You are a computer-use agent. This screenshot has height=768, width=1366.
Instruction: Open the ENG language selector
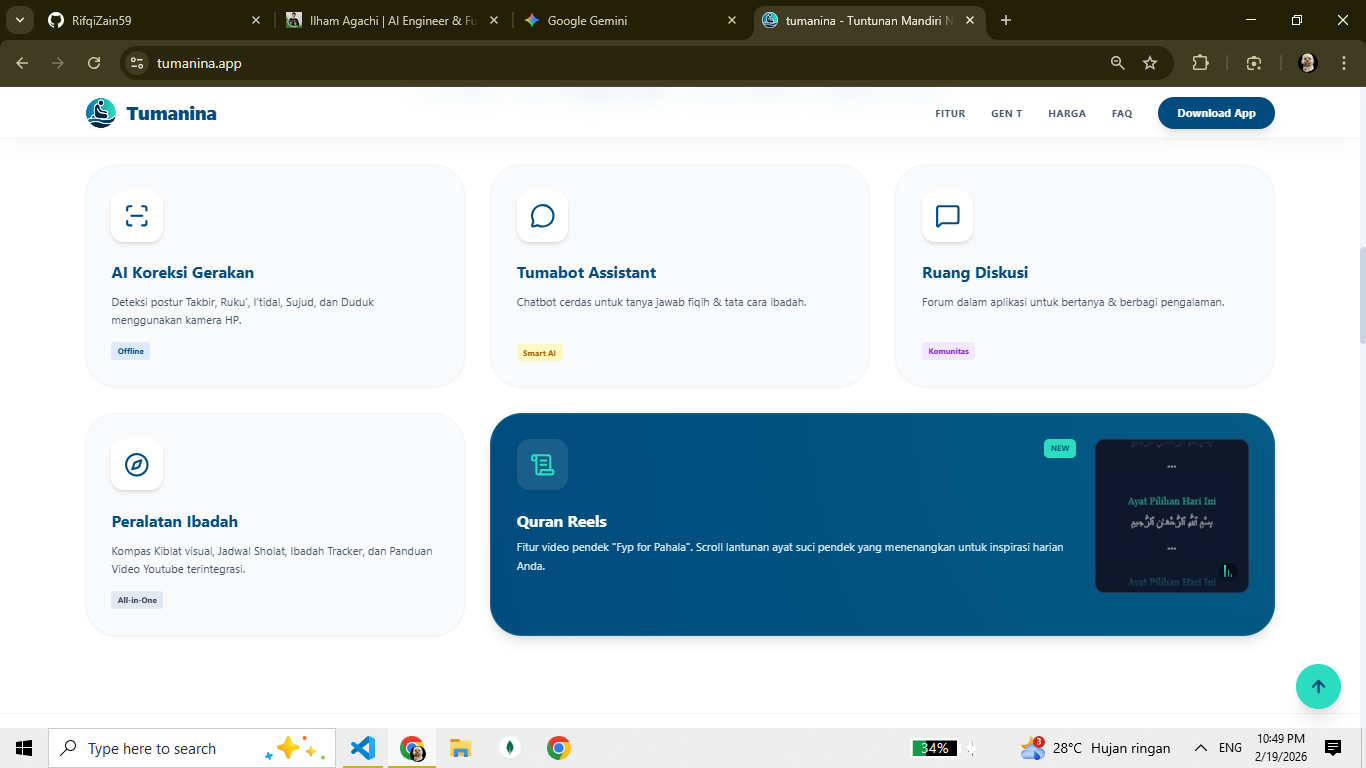pyautogui.click(x=1229, y=747)
